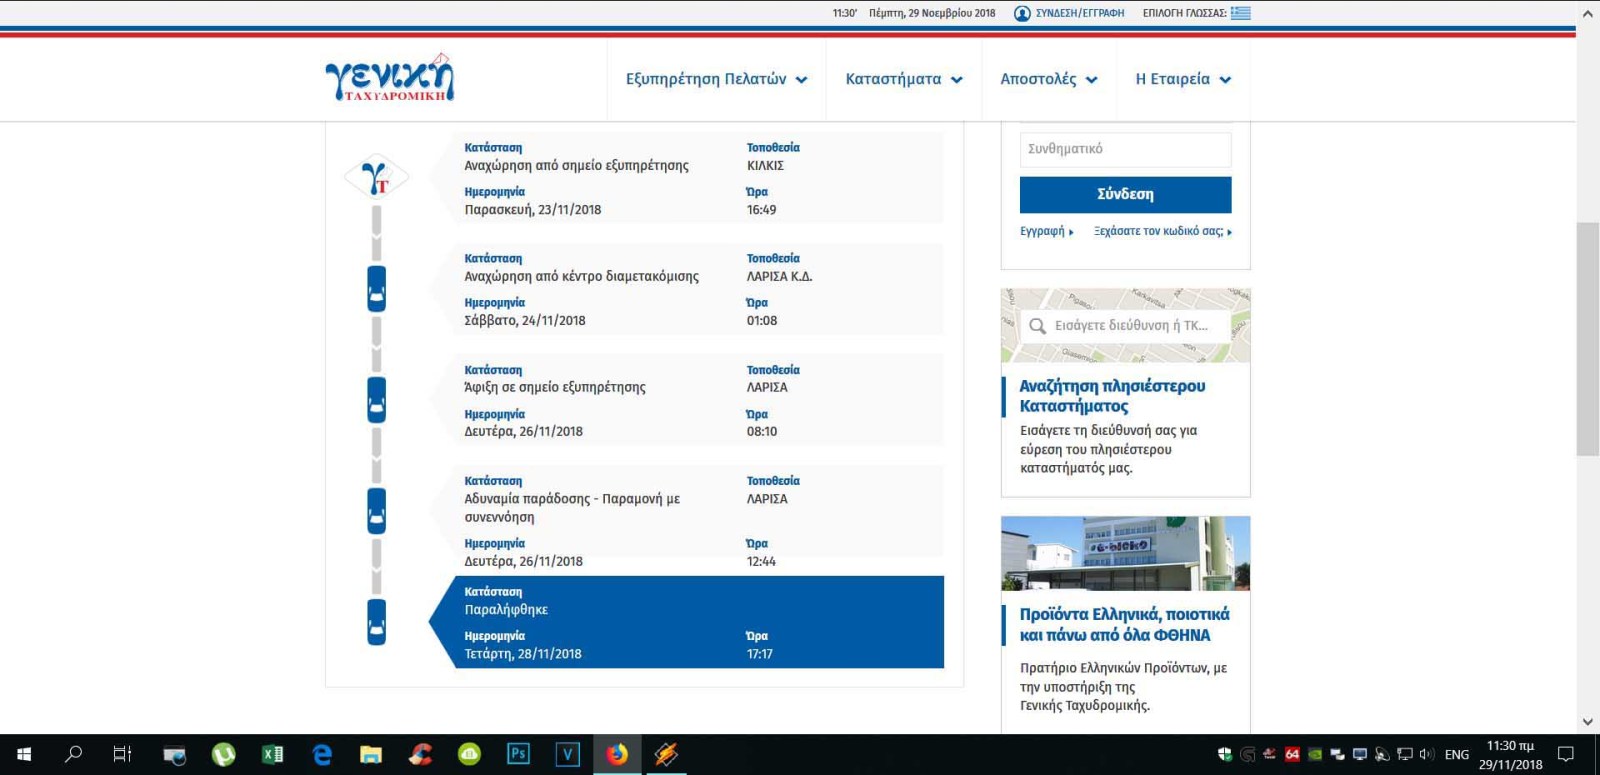Click the Συνθηματικό password field
Viewport: 1600px width, 775px height.
(x=1125, y=149)
